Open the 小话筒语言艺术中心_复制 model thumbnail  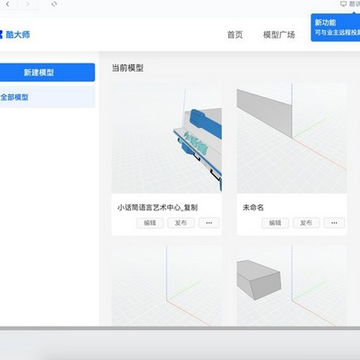[x=167, y=138]
